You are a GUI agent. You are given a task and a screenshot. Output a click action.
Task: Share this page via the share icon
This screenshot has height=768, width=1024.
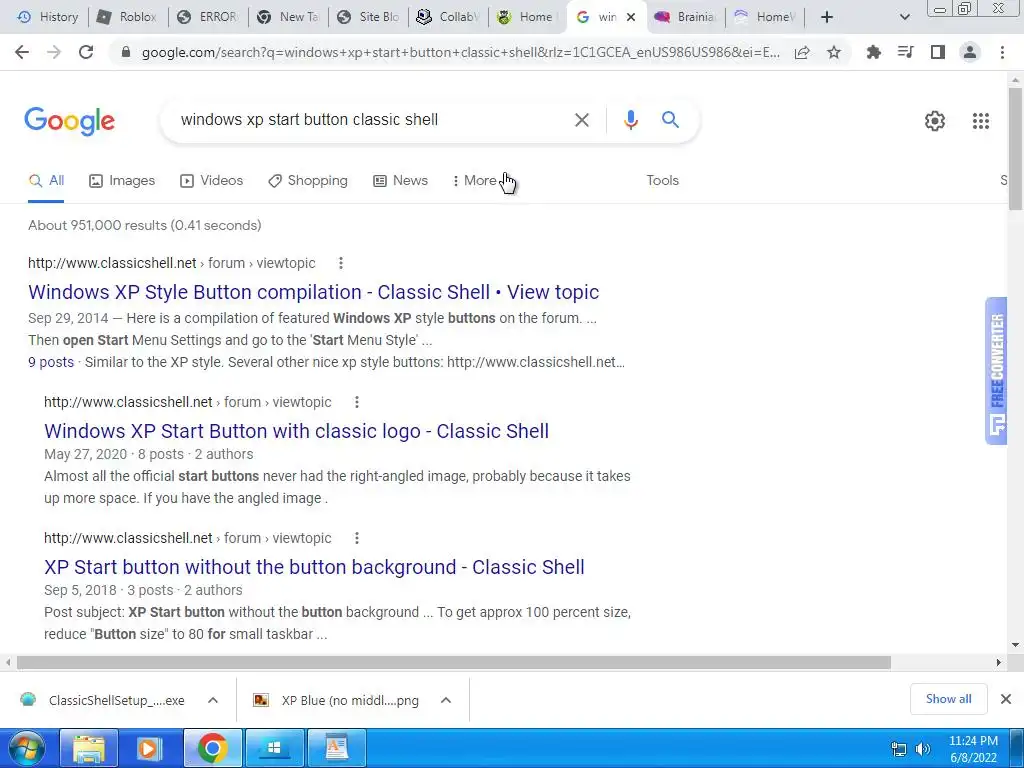[802, 52]
